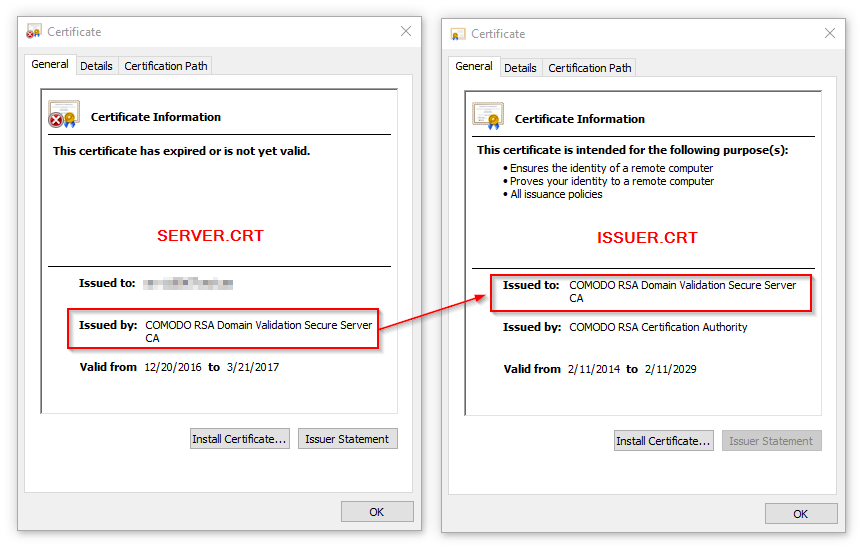Click 'This certificate has expired or is not yet valid.'

click(182, 151)
